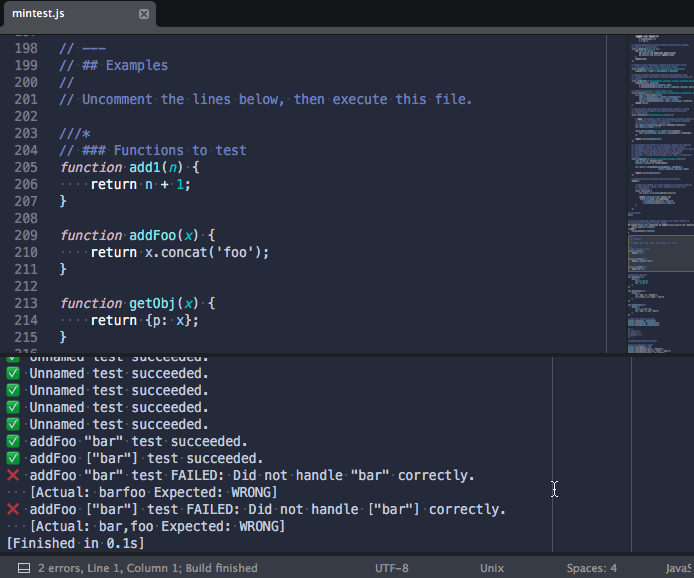Click red X beside addFoo "bar" FAILED

(x=13, y=475)
